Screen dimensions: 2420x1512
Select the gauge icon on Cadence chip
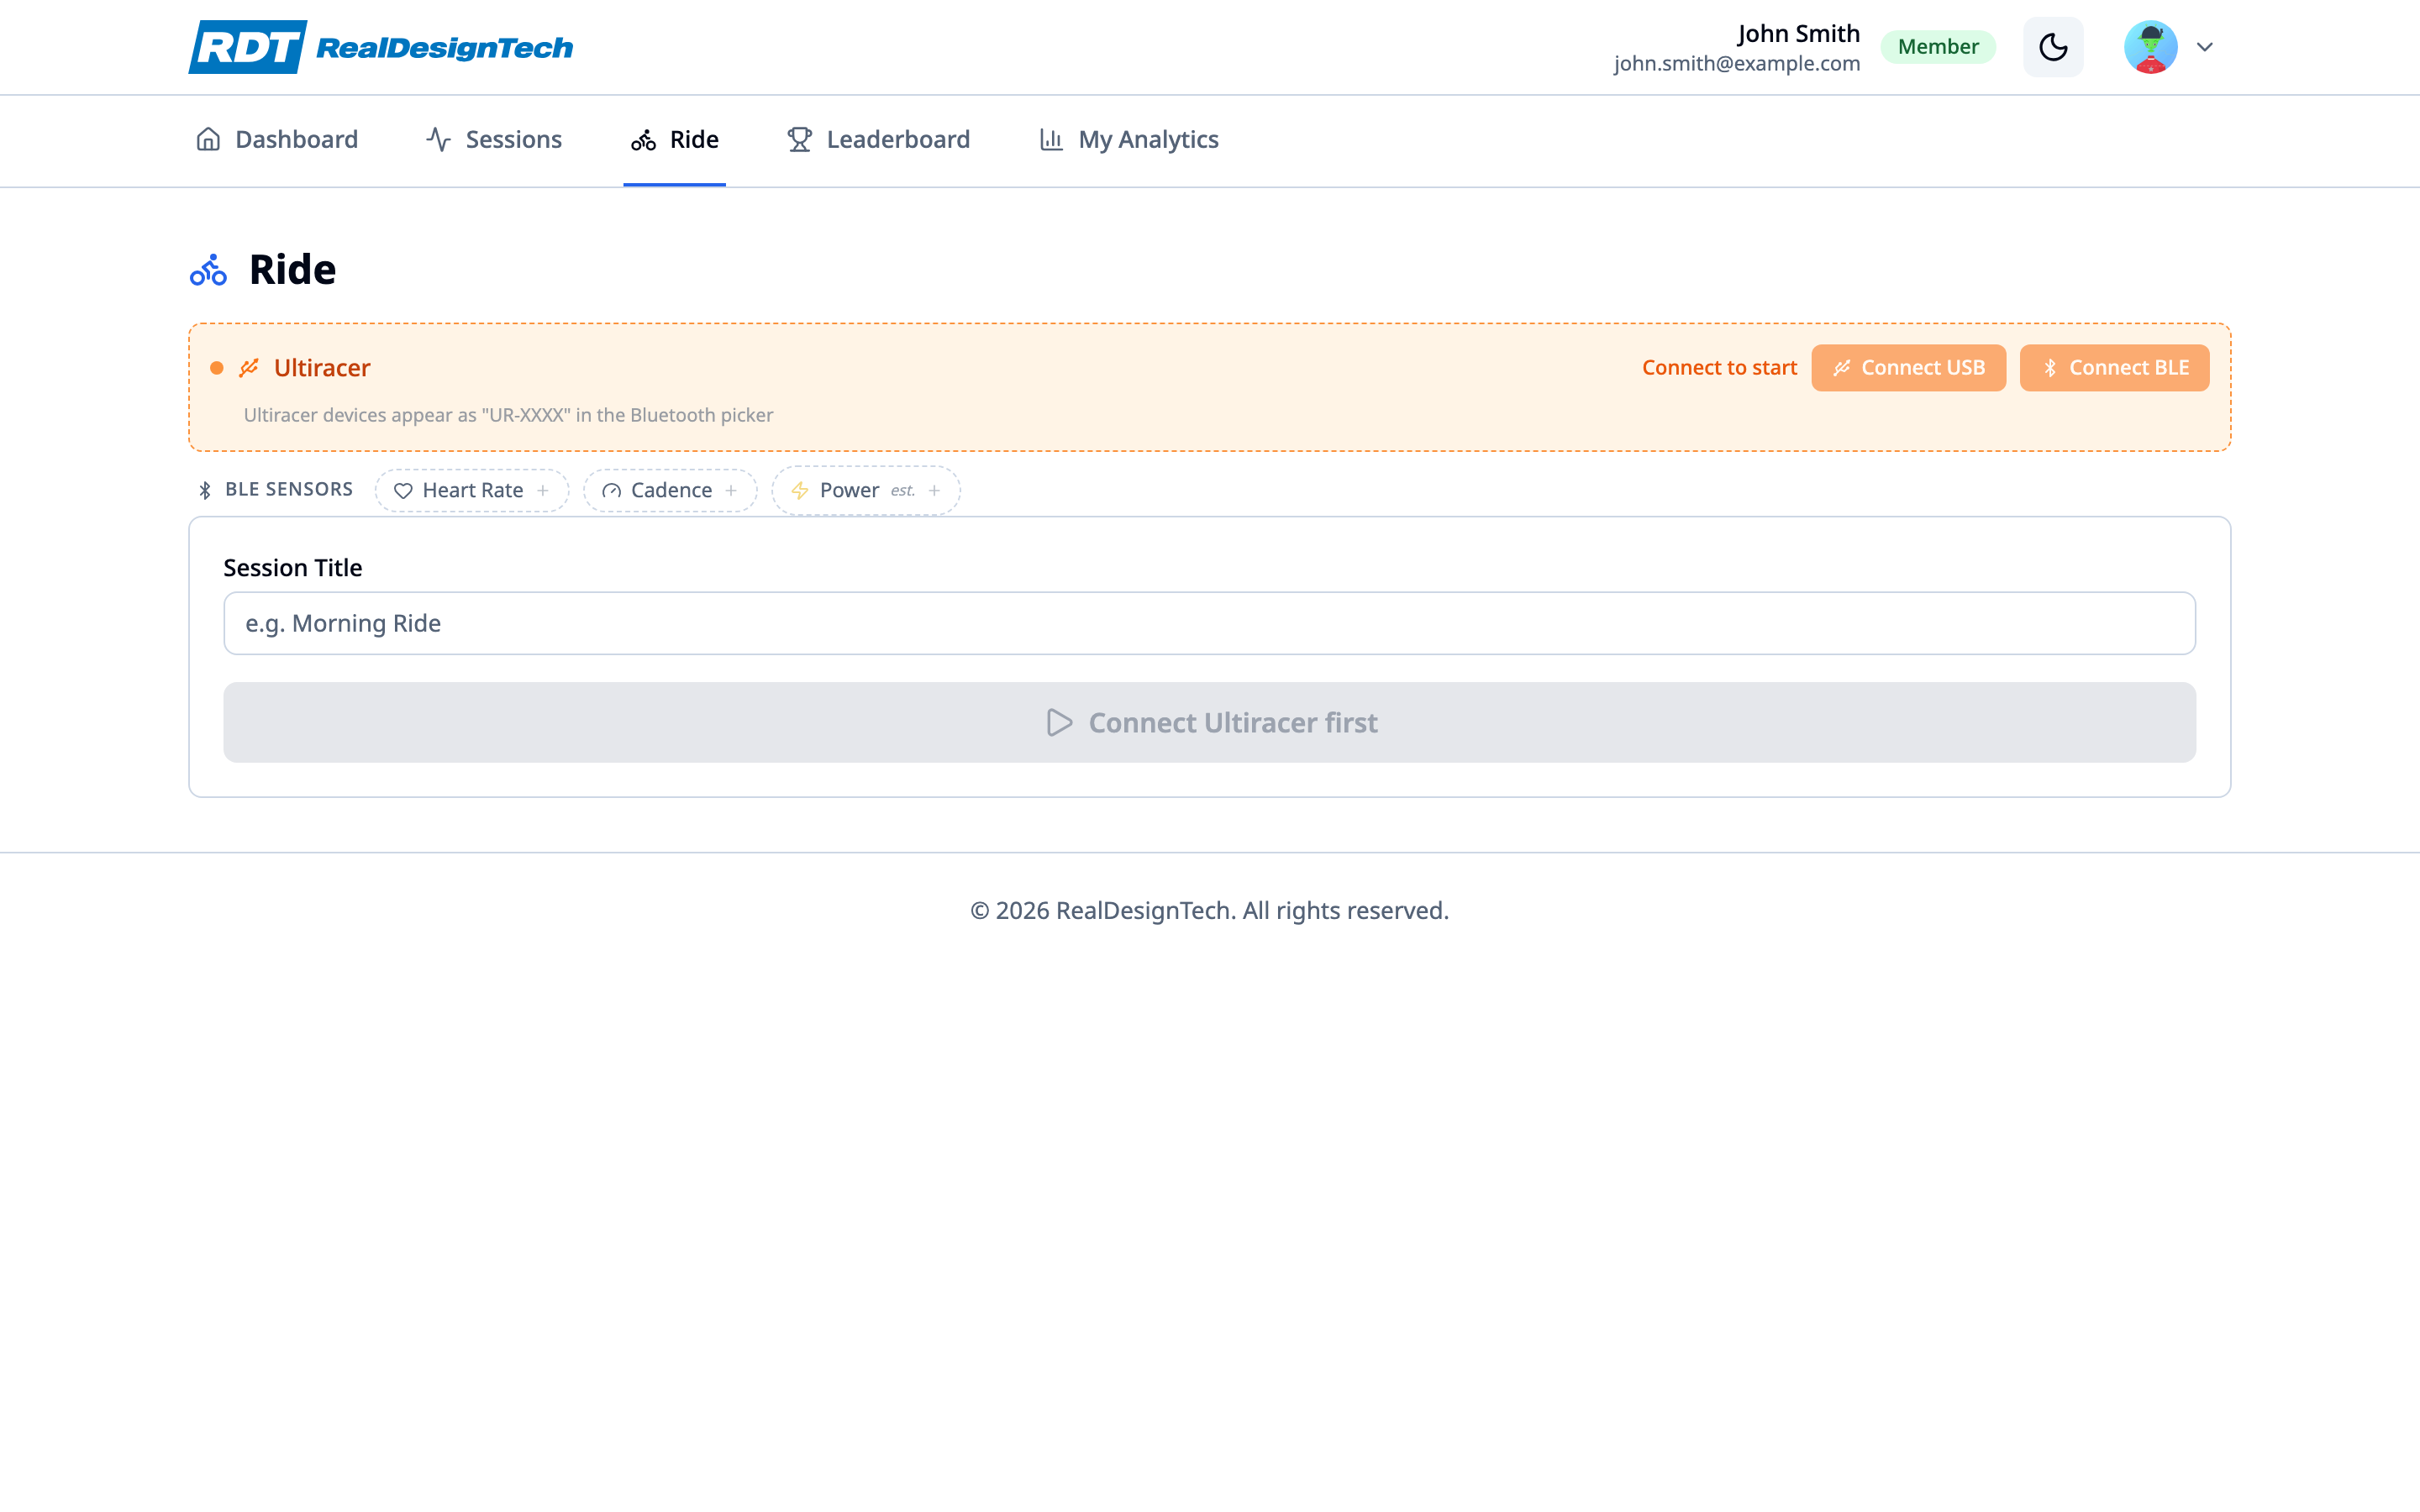tap(611, 490)
